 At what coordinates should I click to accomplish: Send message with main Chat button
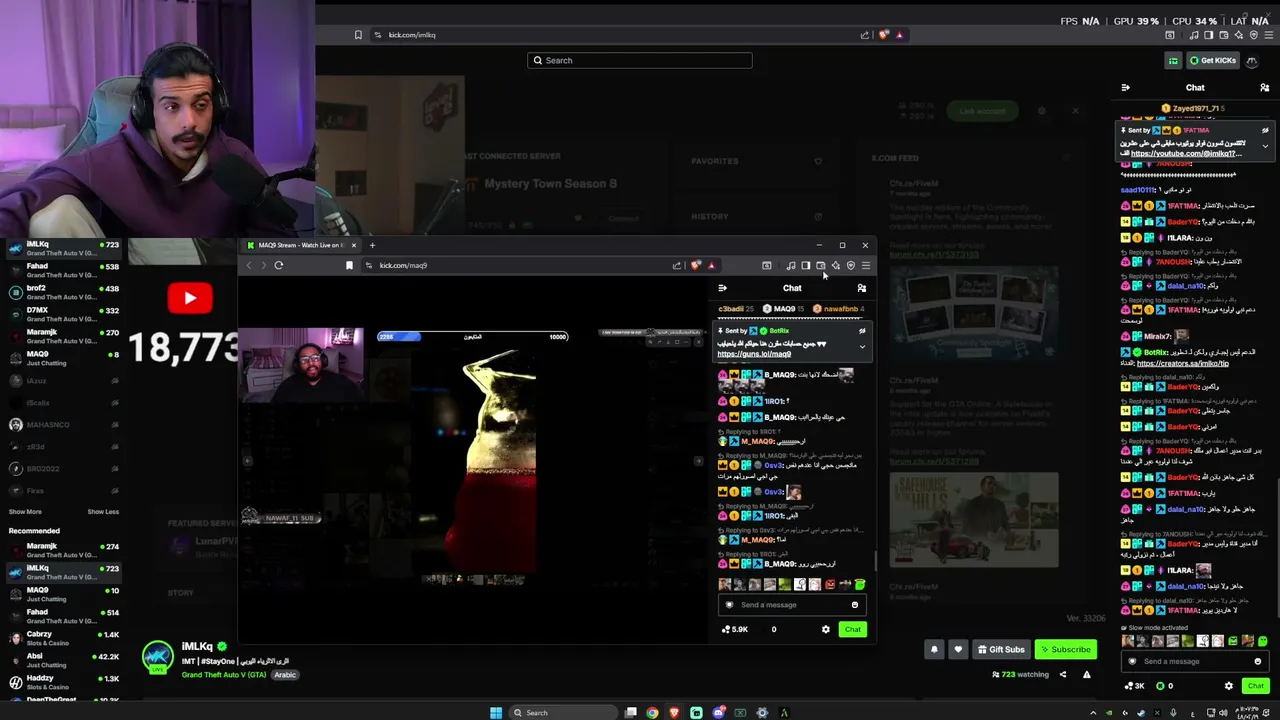(x=1256, y=686)
